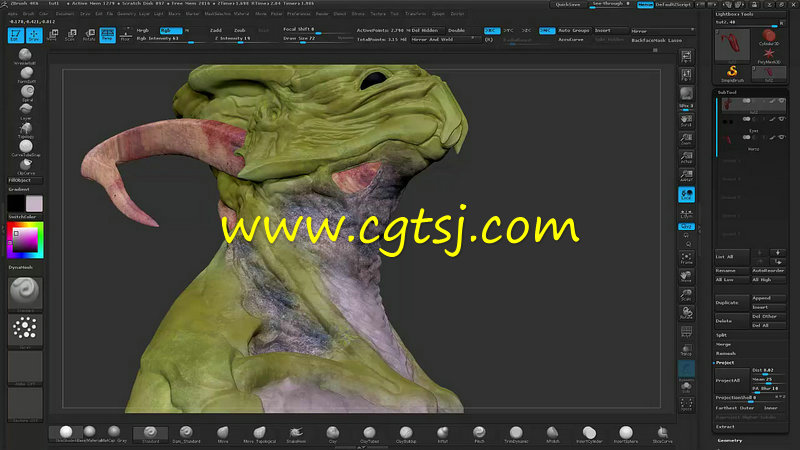Open the Brush menu

point(29,14)
